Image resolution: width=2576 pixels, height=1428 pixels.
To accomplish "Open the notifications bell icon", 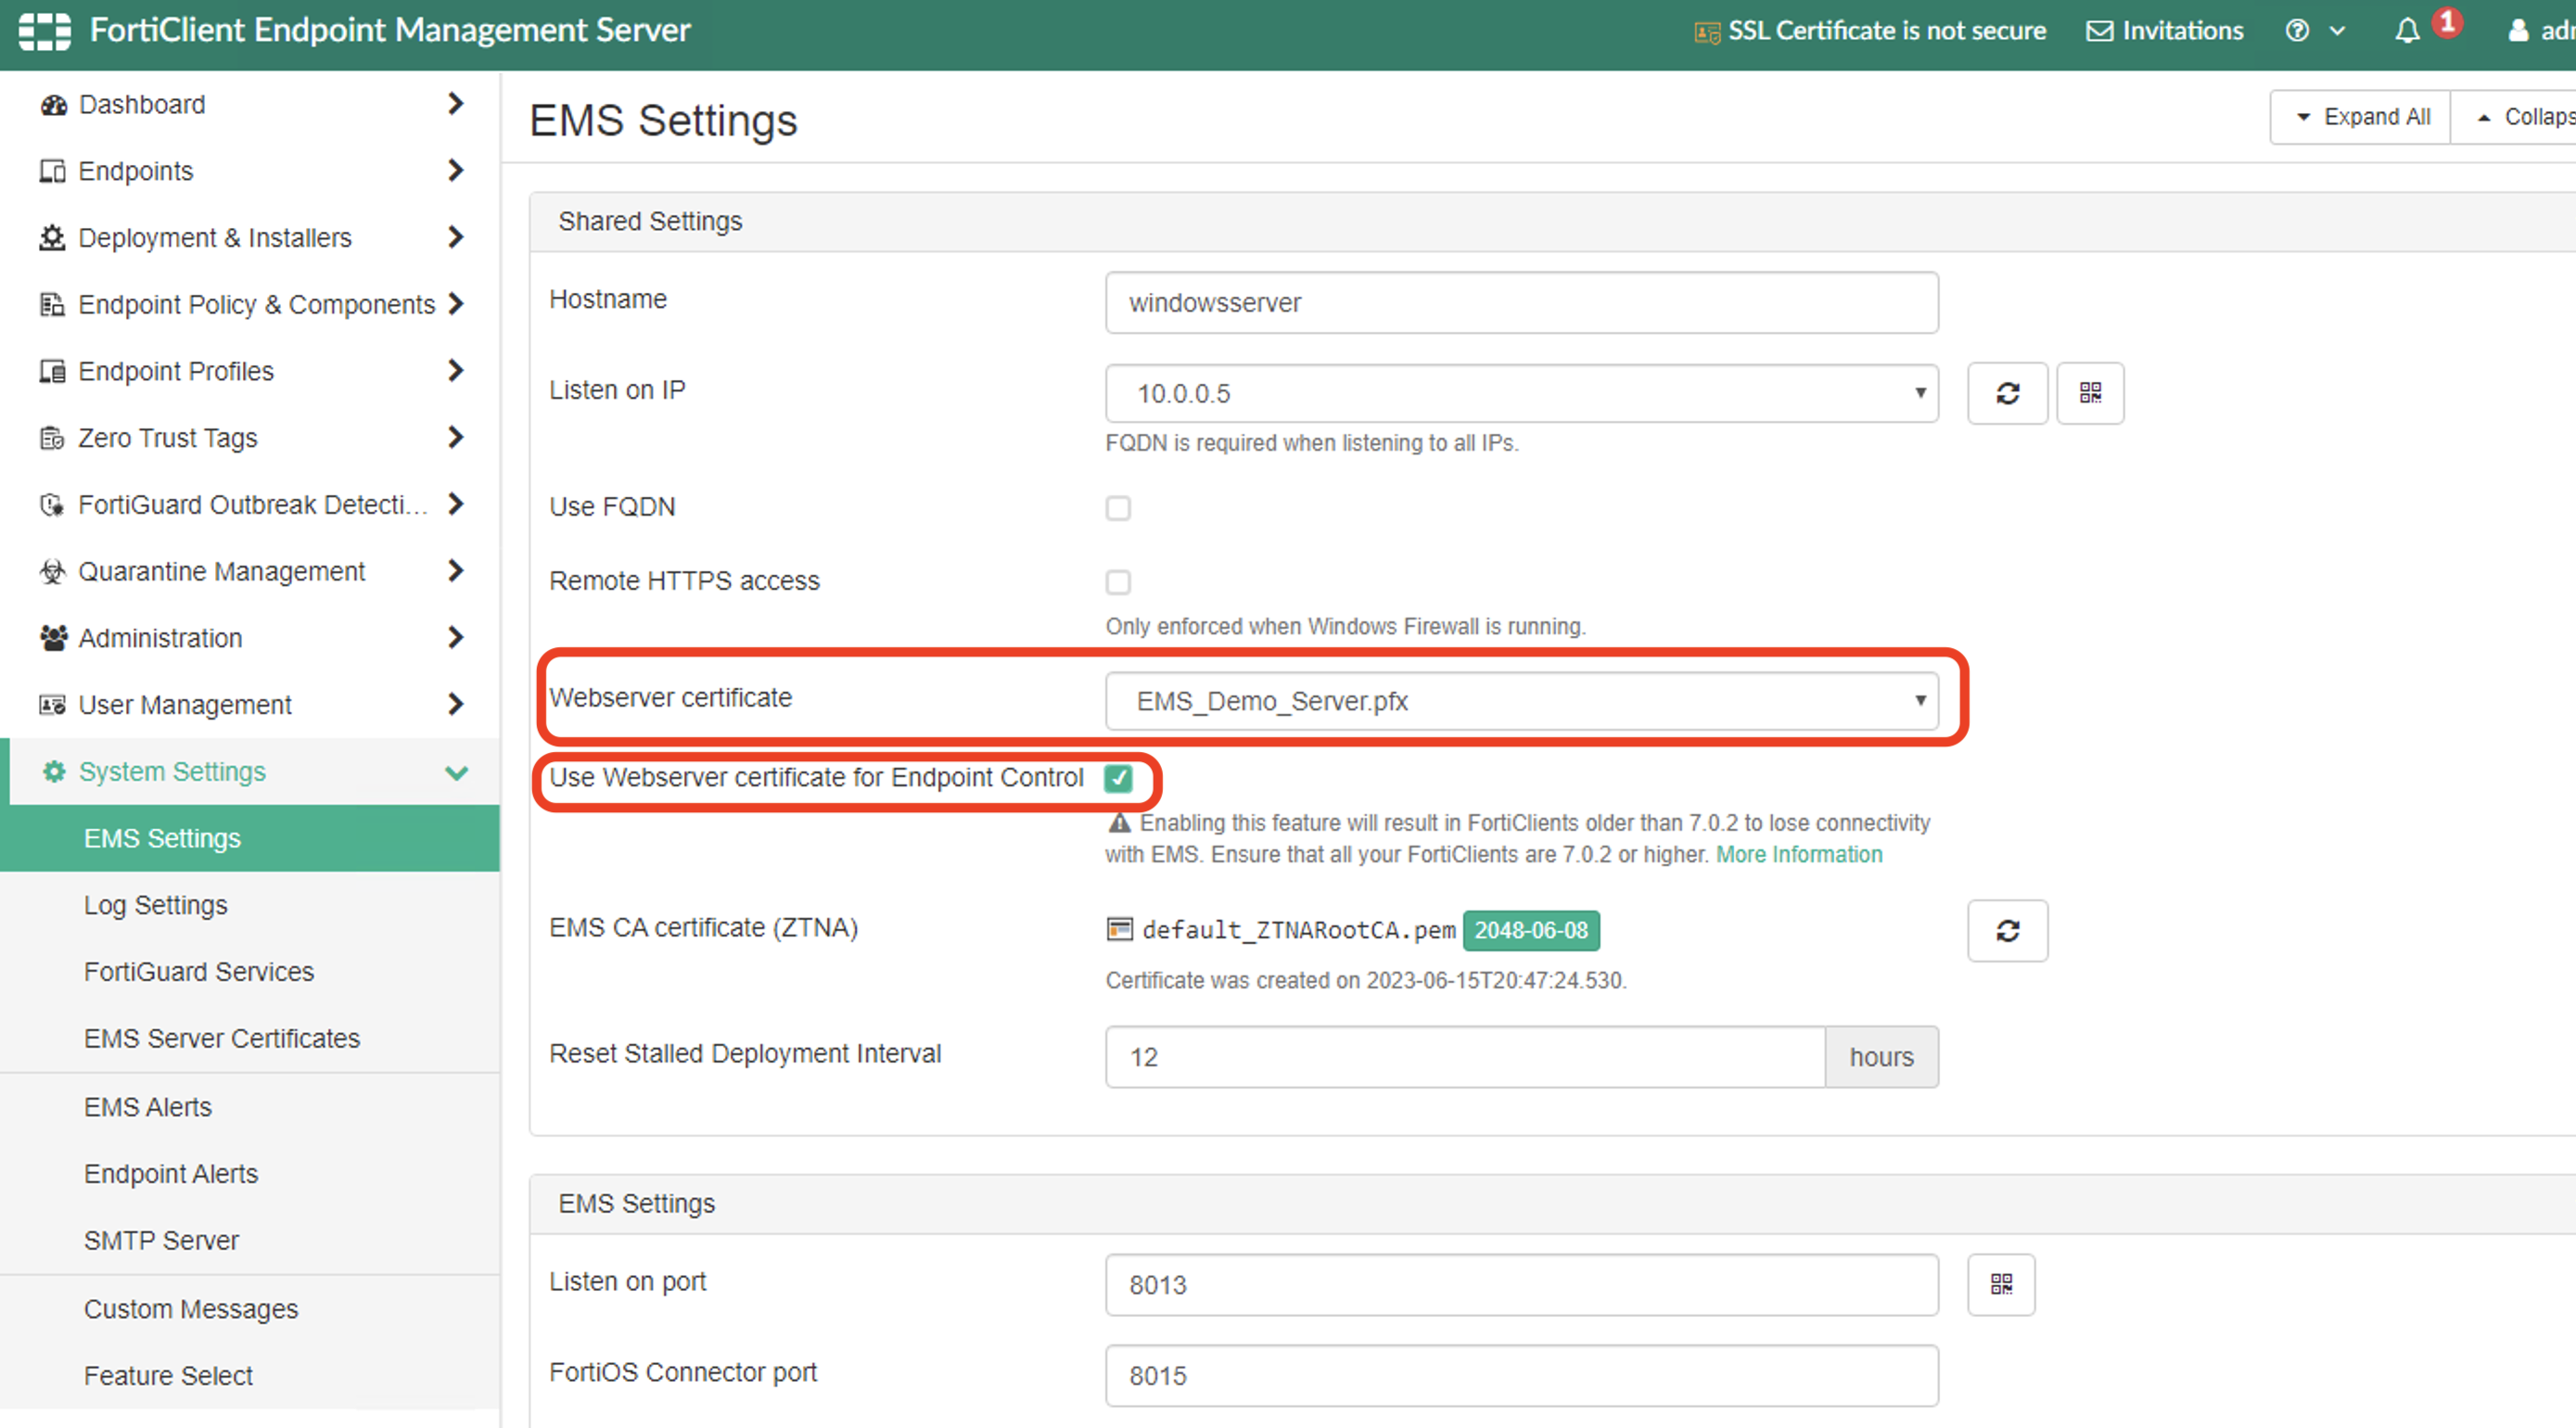I will (2407, 31).
